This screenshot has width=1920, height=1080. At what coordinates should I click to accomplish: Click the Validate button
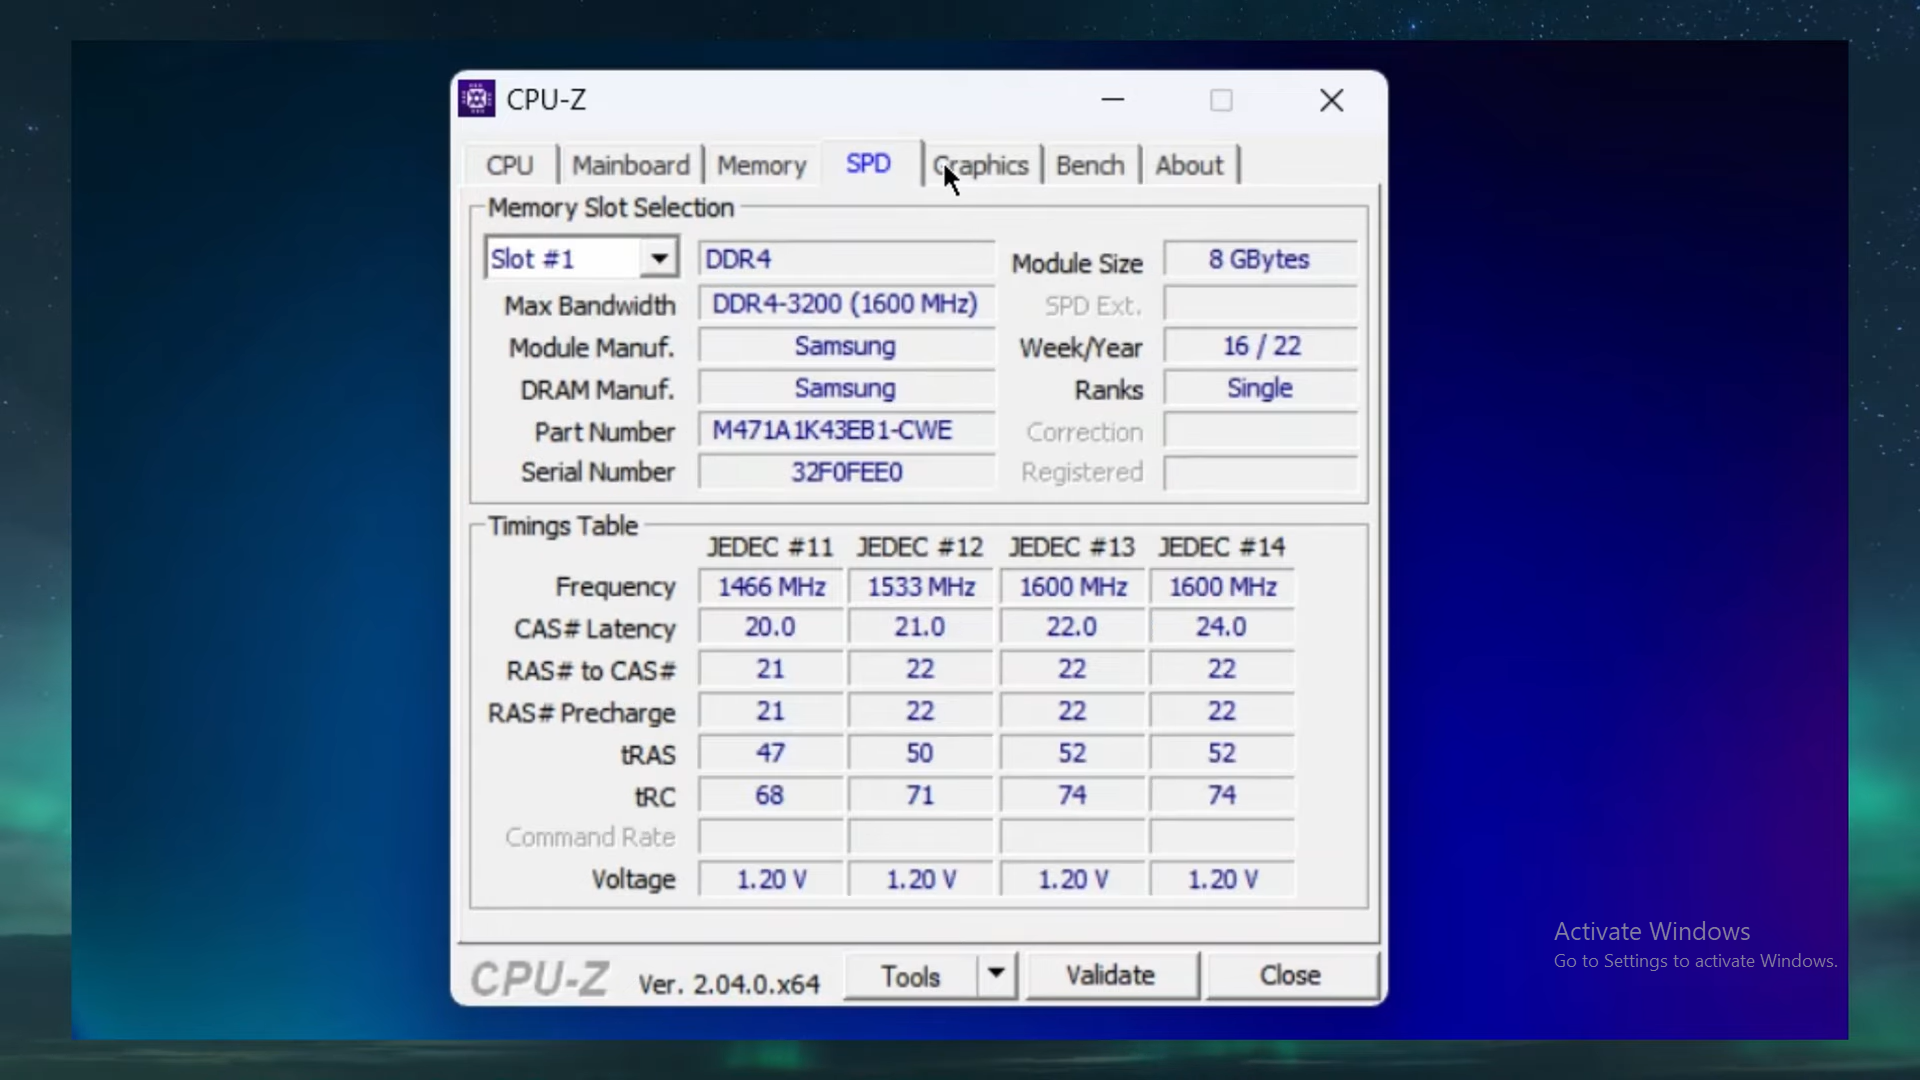(1111, 975)
